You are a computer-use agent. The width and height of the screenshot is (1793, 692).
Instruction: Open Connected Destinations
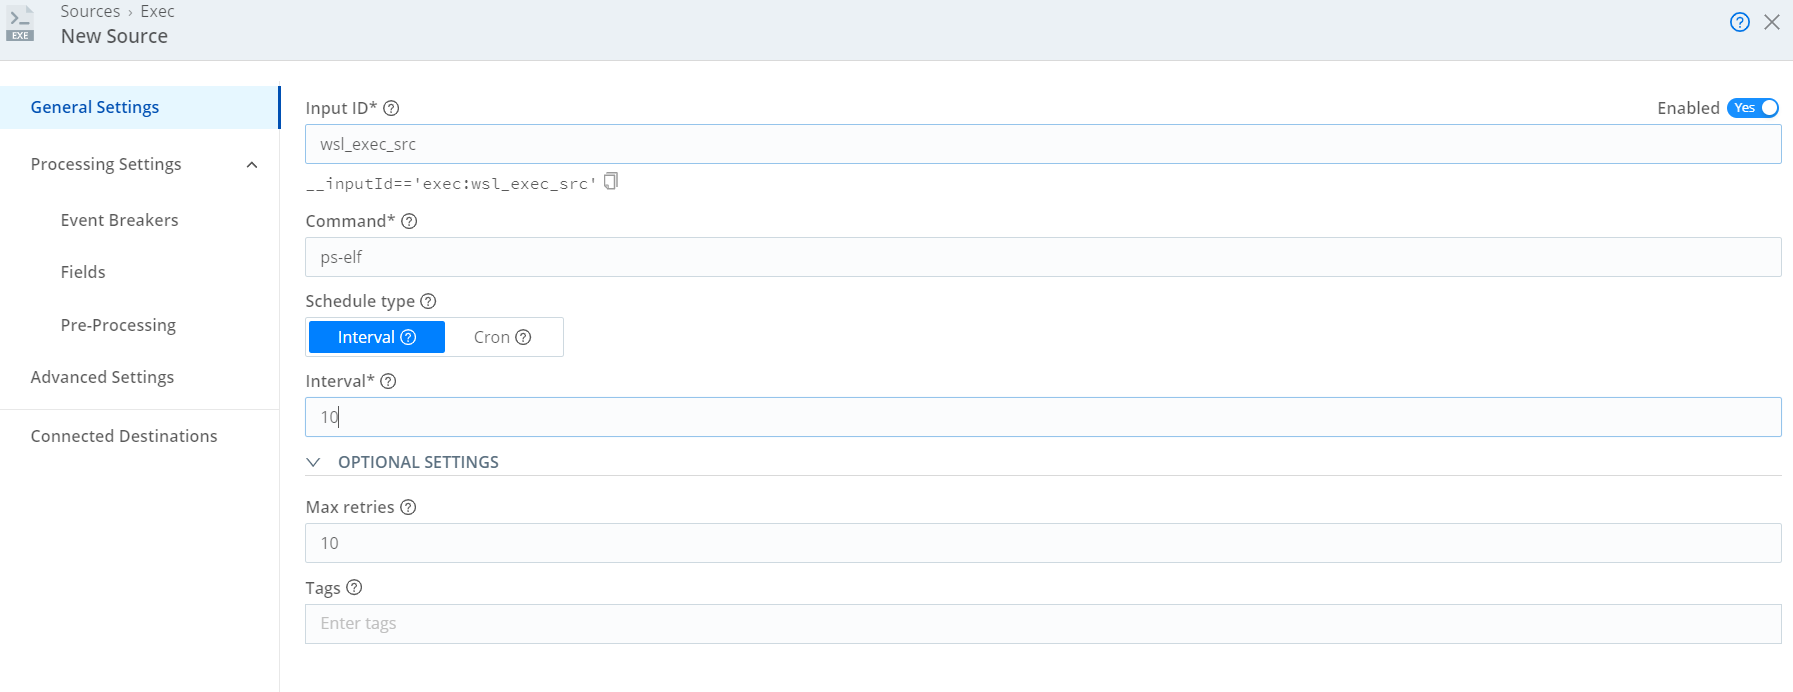click(124, 436)
